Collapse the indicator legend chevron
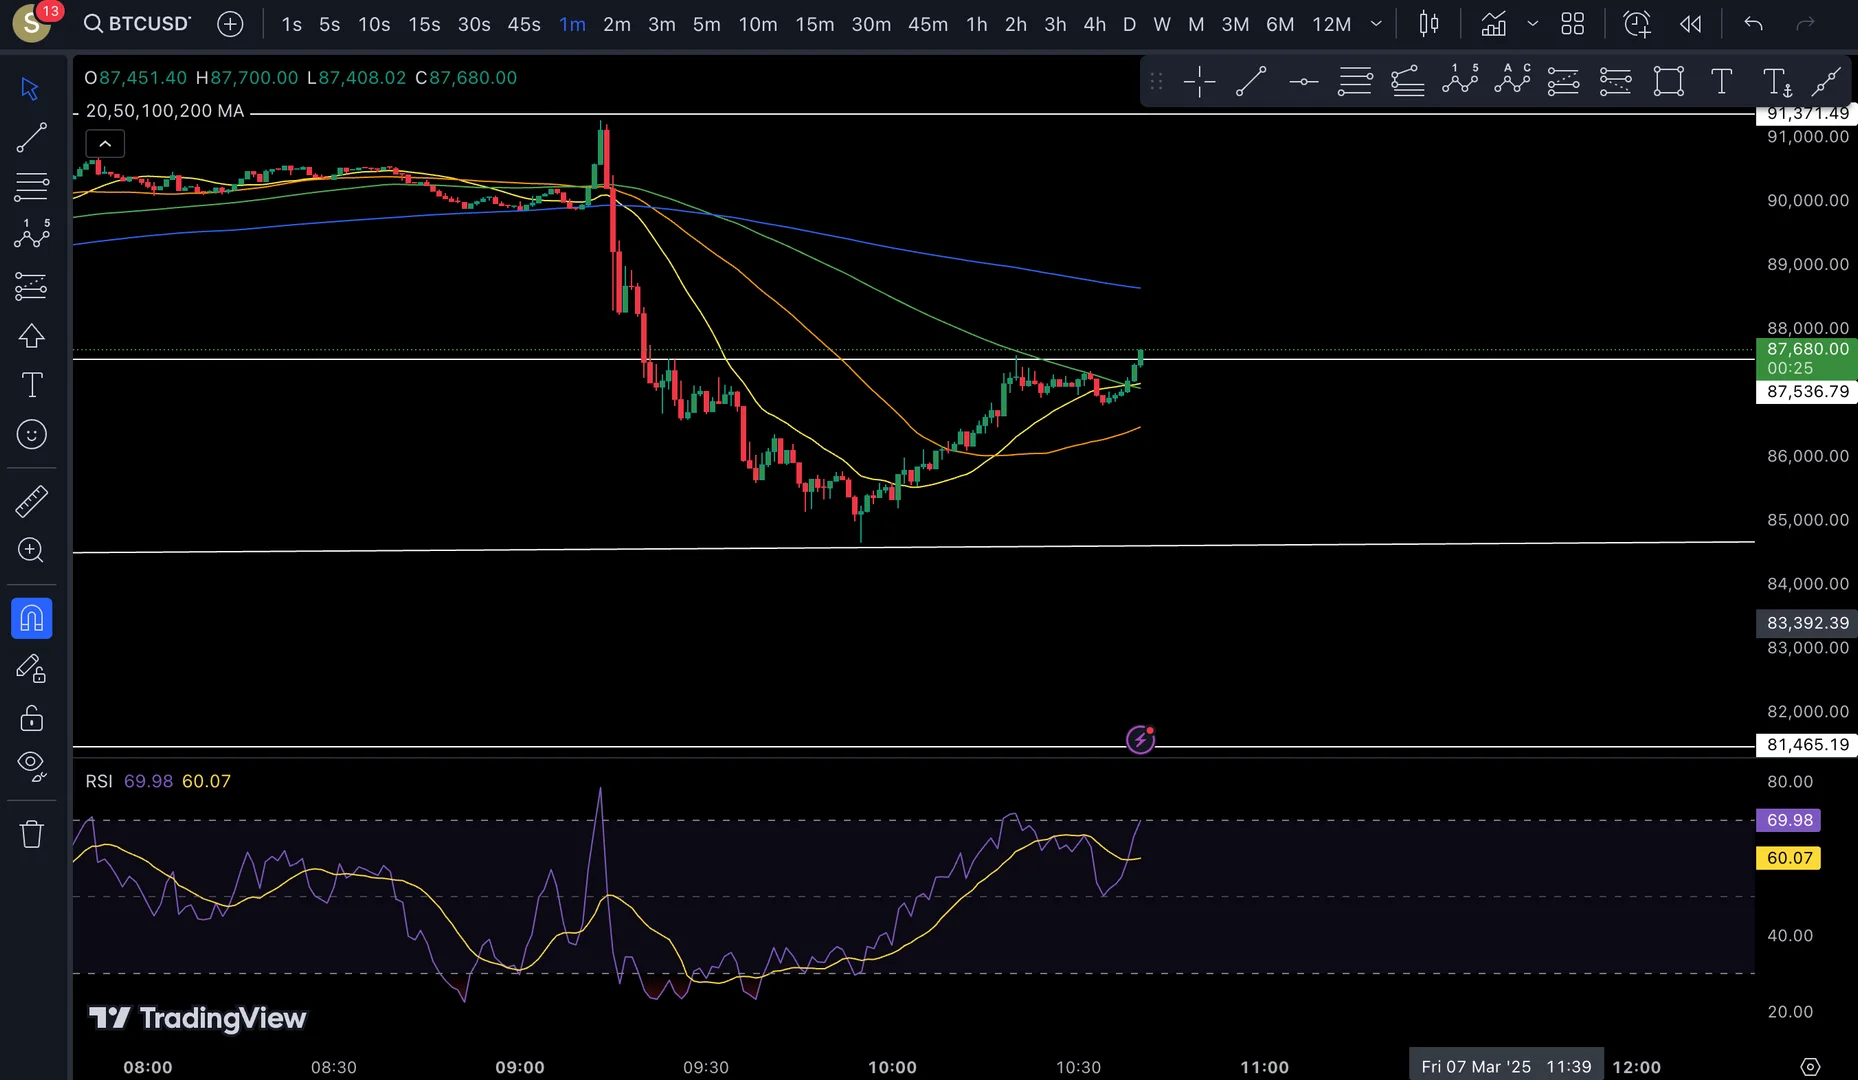This screenshot has height=1080, width=1858. pos(105,144)
